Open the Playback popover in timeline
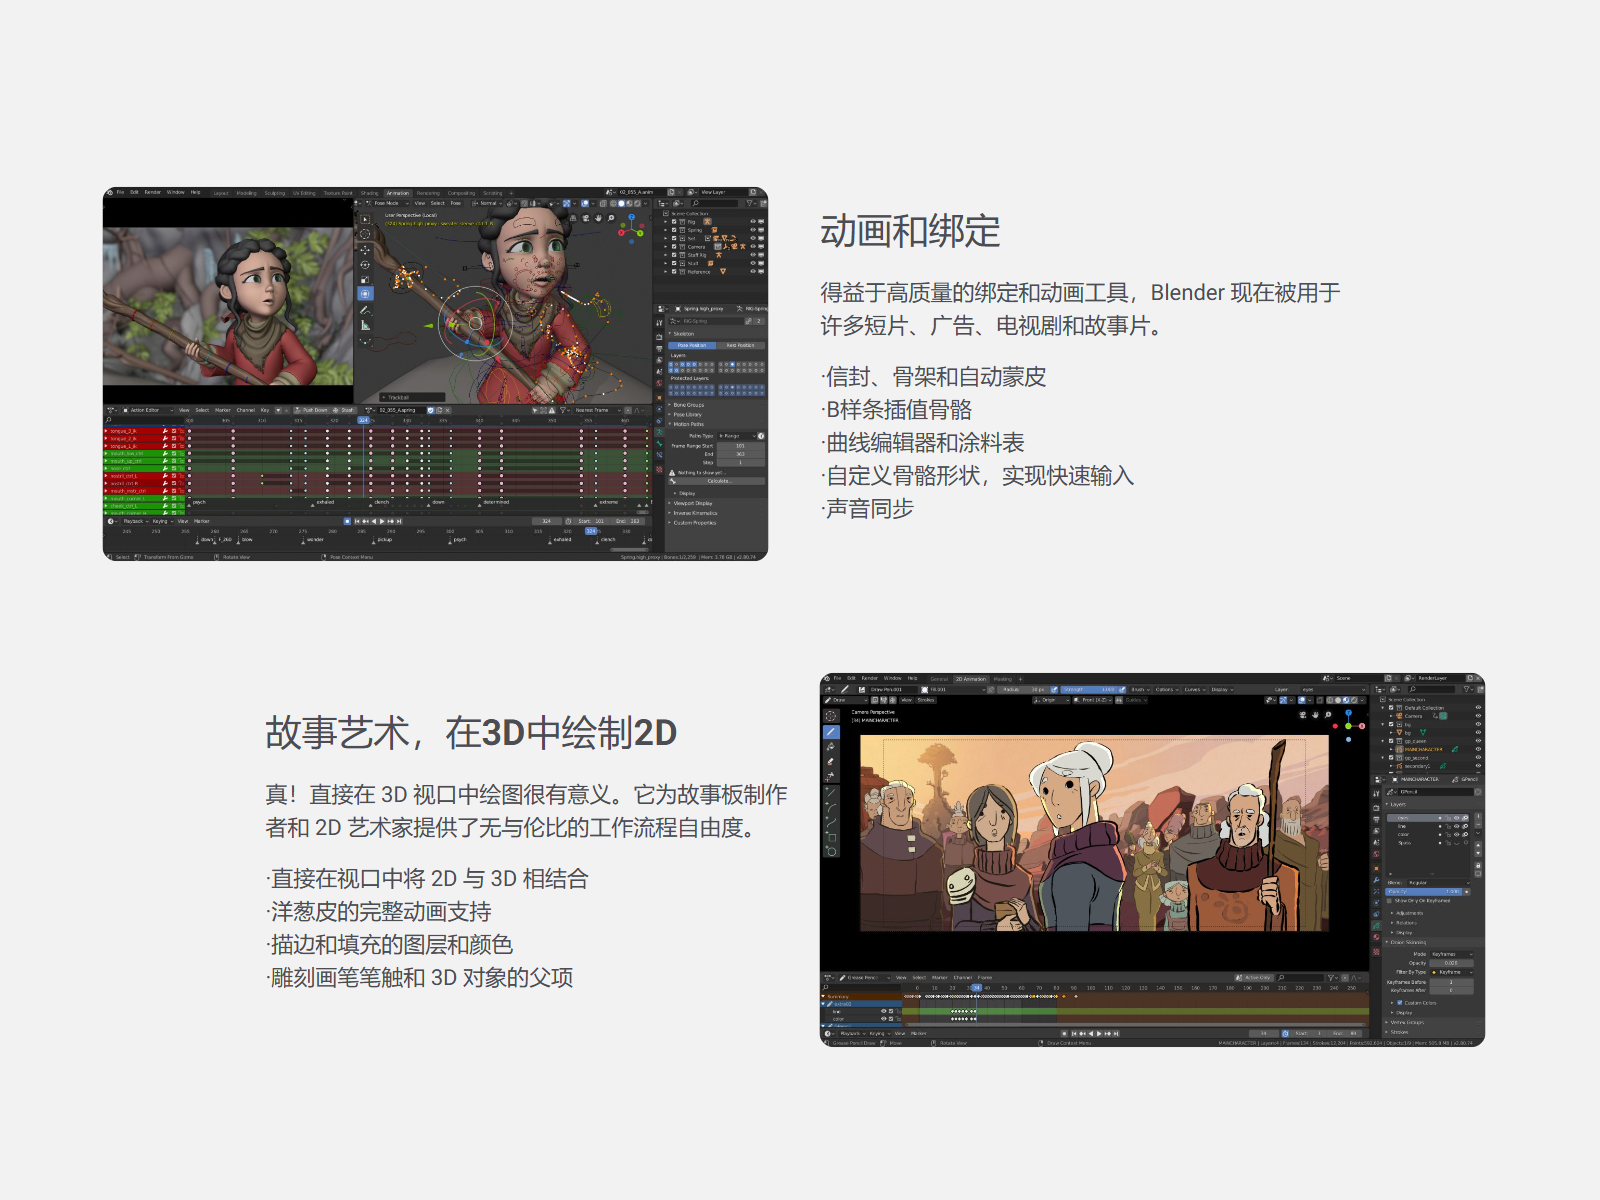 pos(135,521)
